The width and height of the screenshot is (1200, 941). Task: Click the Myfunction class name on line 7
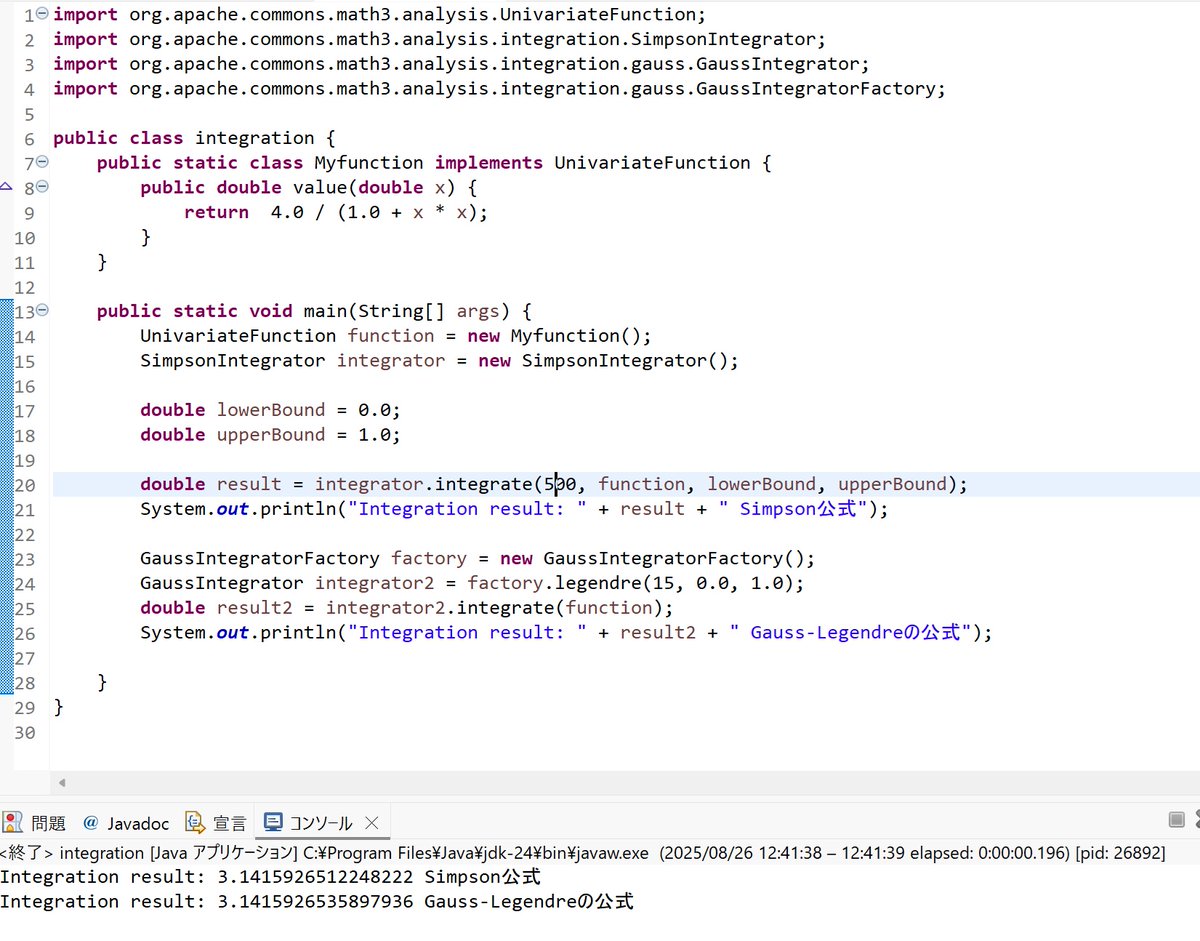tap(369, 163)
